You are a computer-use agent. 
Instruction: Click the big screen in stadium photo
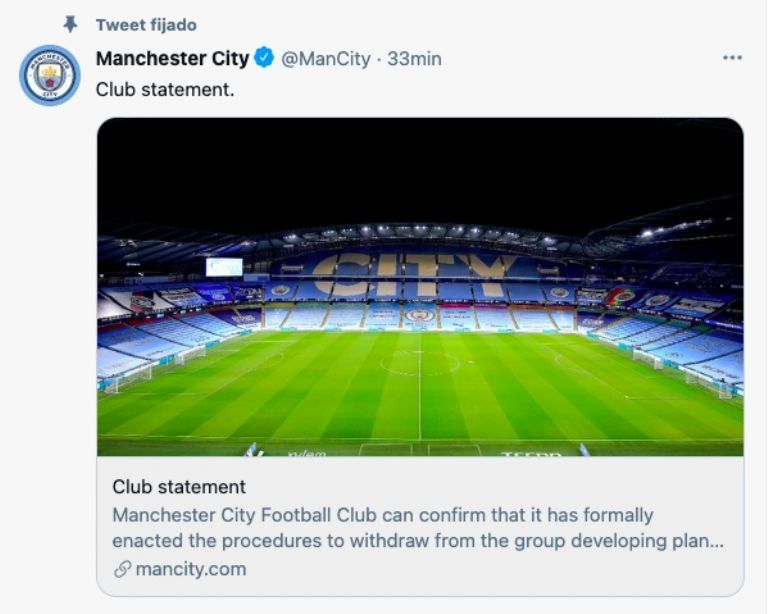click(224, 266)
